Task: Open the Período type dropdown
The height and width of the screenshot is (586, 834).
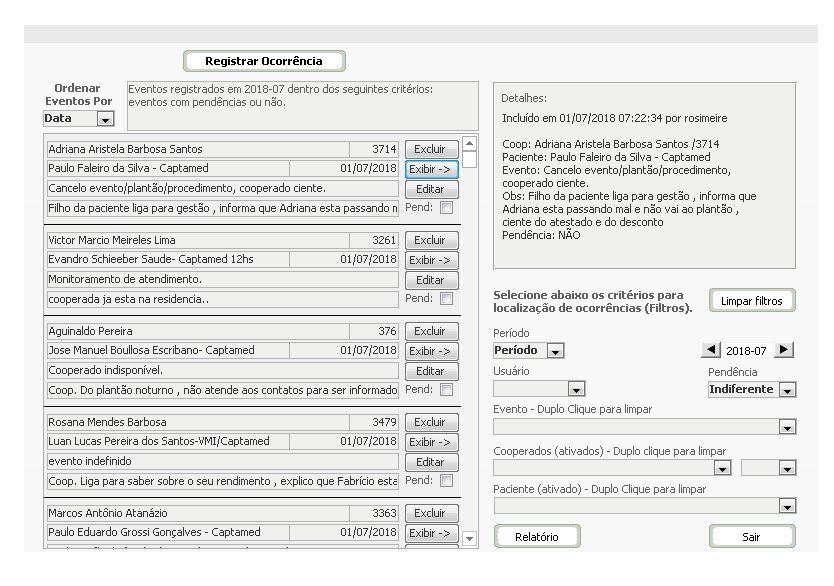Action: [x=555, y=351]
